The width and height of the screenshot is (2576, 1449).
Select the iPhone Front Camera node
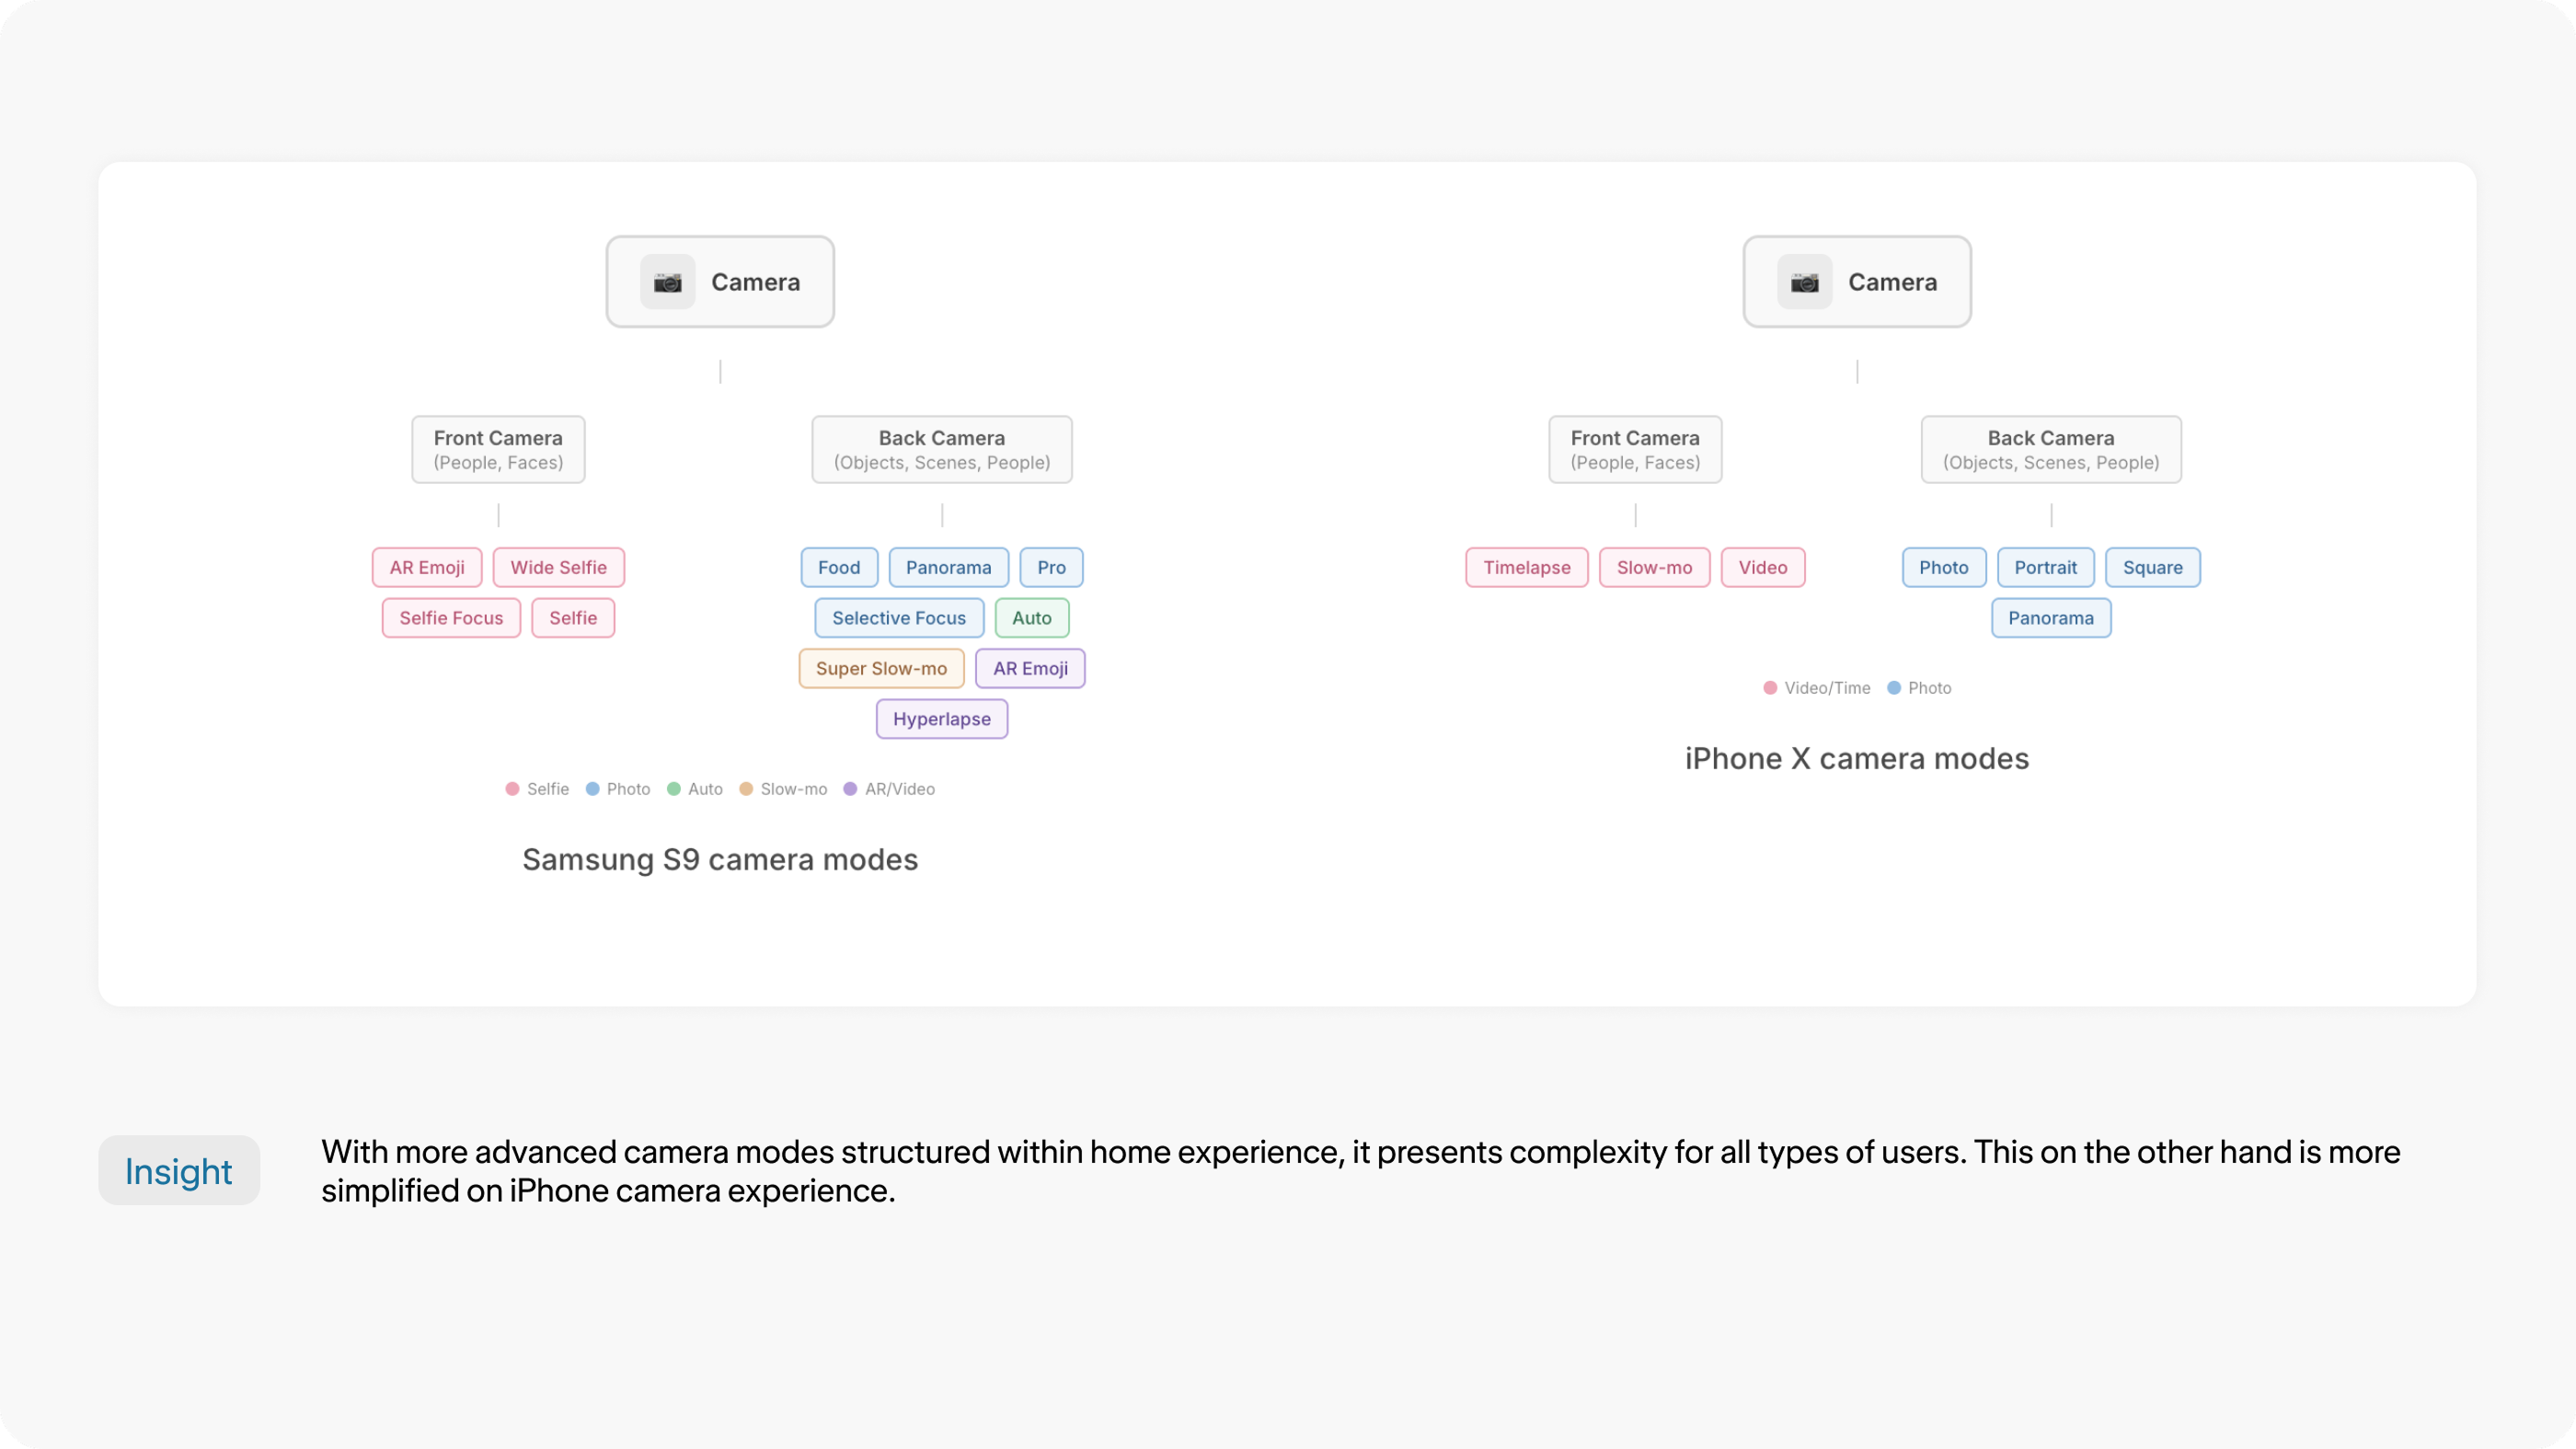(x=1635, y=450)
